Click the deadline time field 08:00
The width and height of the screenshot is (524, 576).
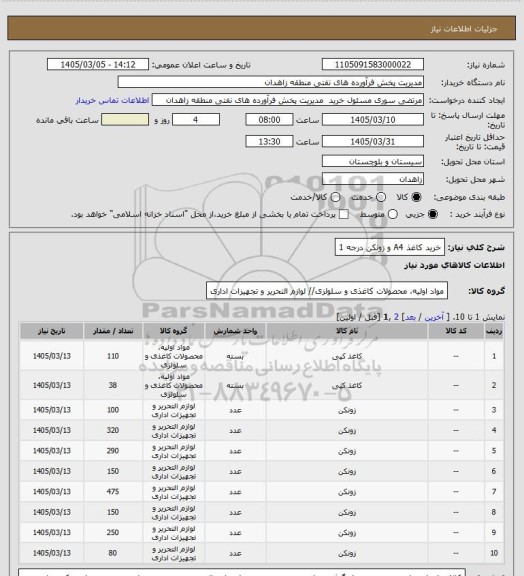pyautogui.click(x=269, y=120)
